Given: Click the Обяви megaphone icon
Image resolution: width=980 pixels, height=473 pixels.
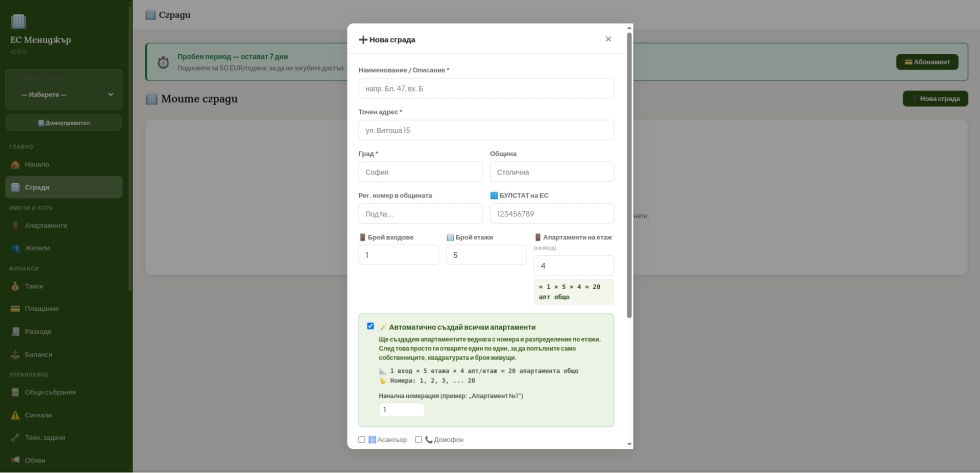Looking at the screenshot, I should 15,460.
